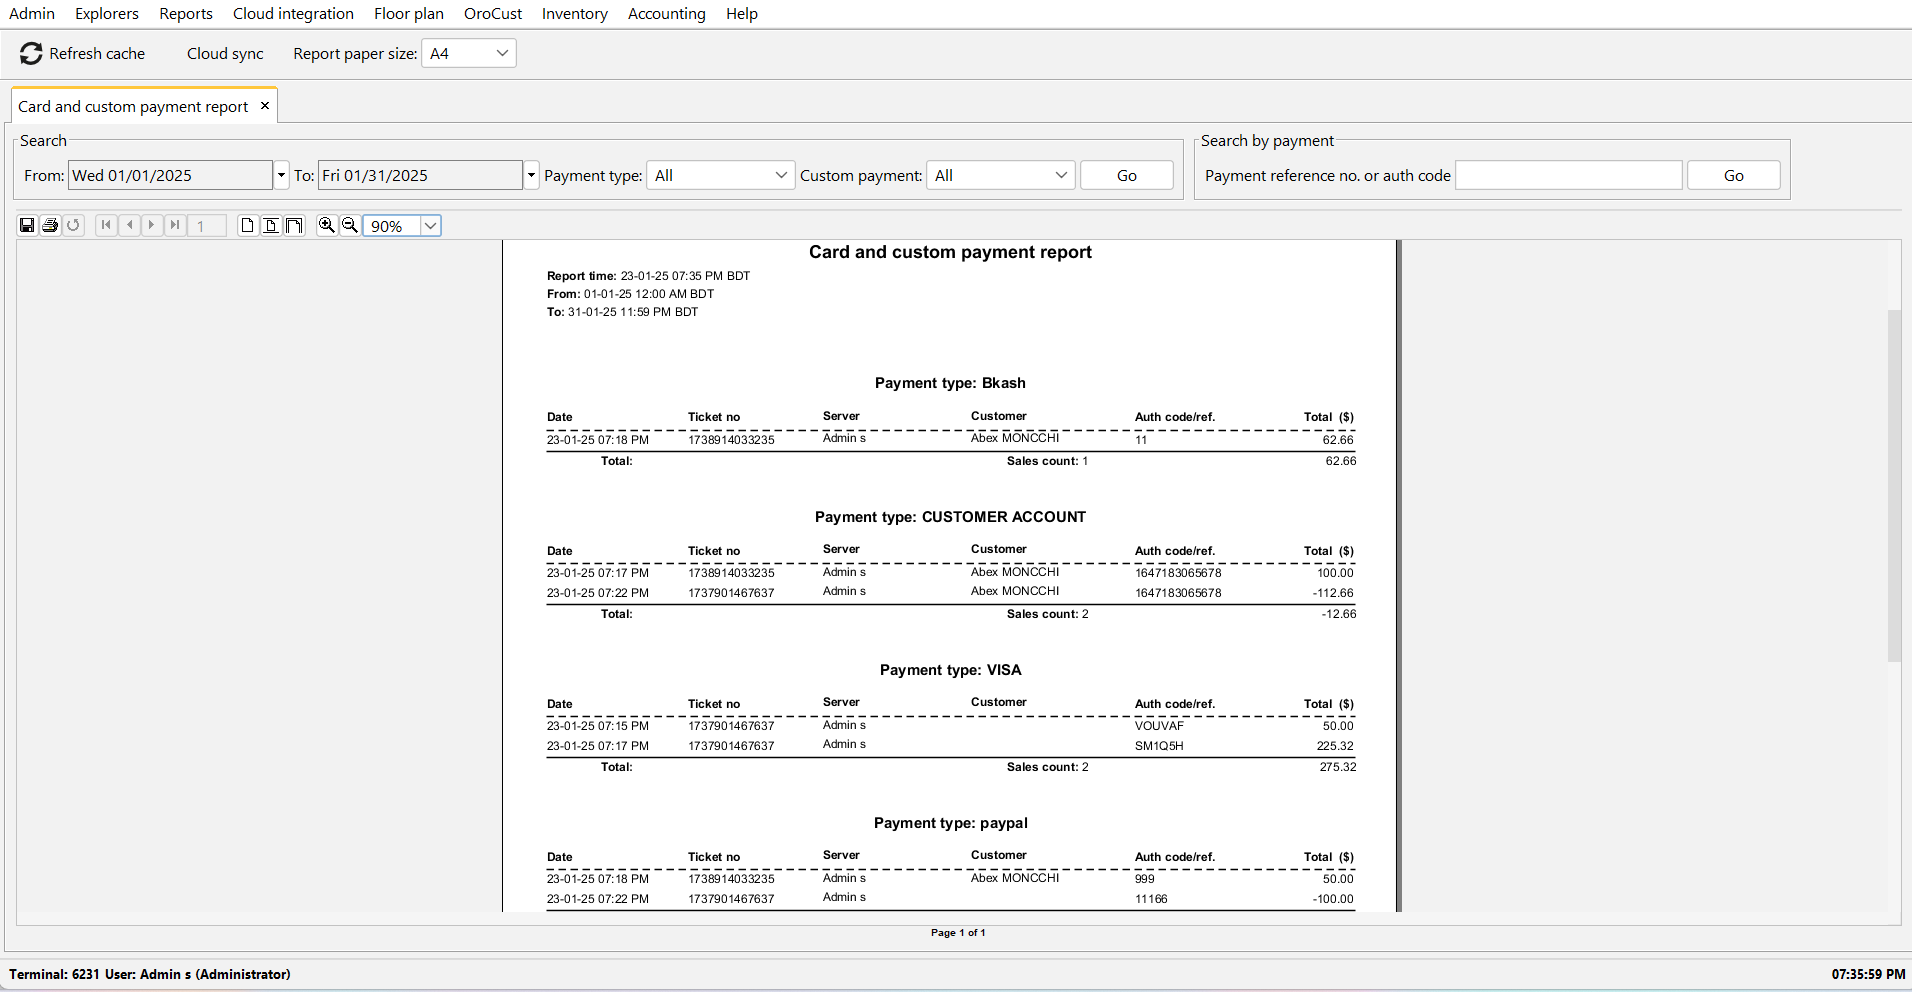This screenshot has width=1912, height=992.
Task: Open the Cloud integration menu
Action: (293, 14)
